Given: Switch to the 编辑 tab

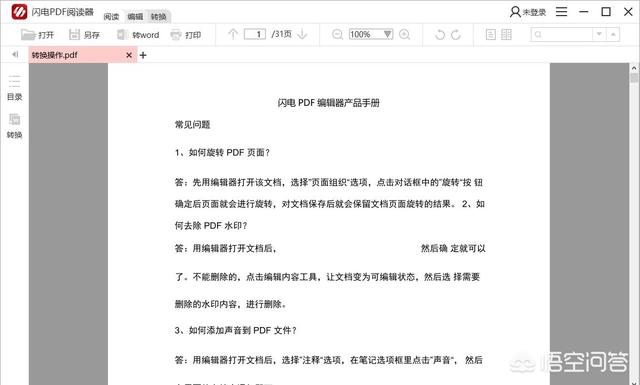Looking at the screenshot, I should (x=135, y=16).
